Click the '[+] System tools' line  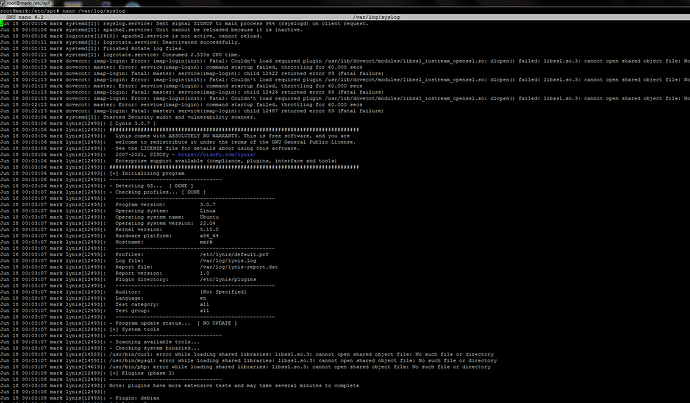pos(134,330)
